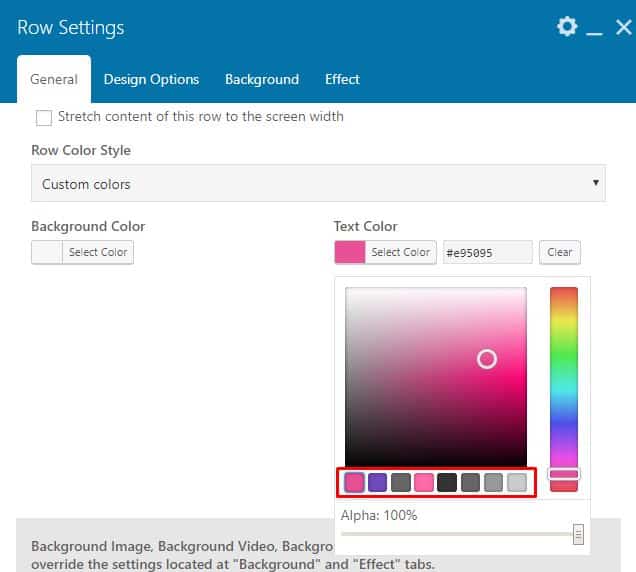Open the settings gear icon in header
The width and height of the screenshot is (636, 572).
567,27
